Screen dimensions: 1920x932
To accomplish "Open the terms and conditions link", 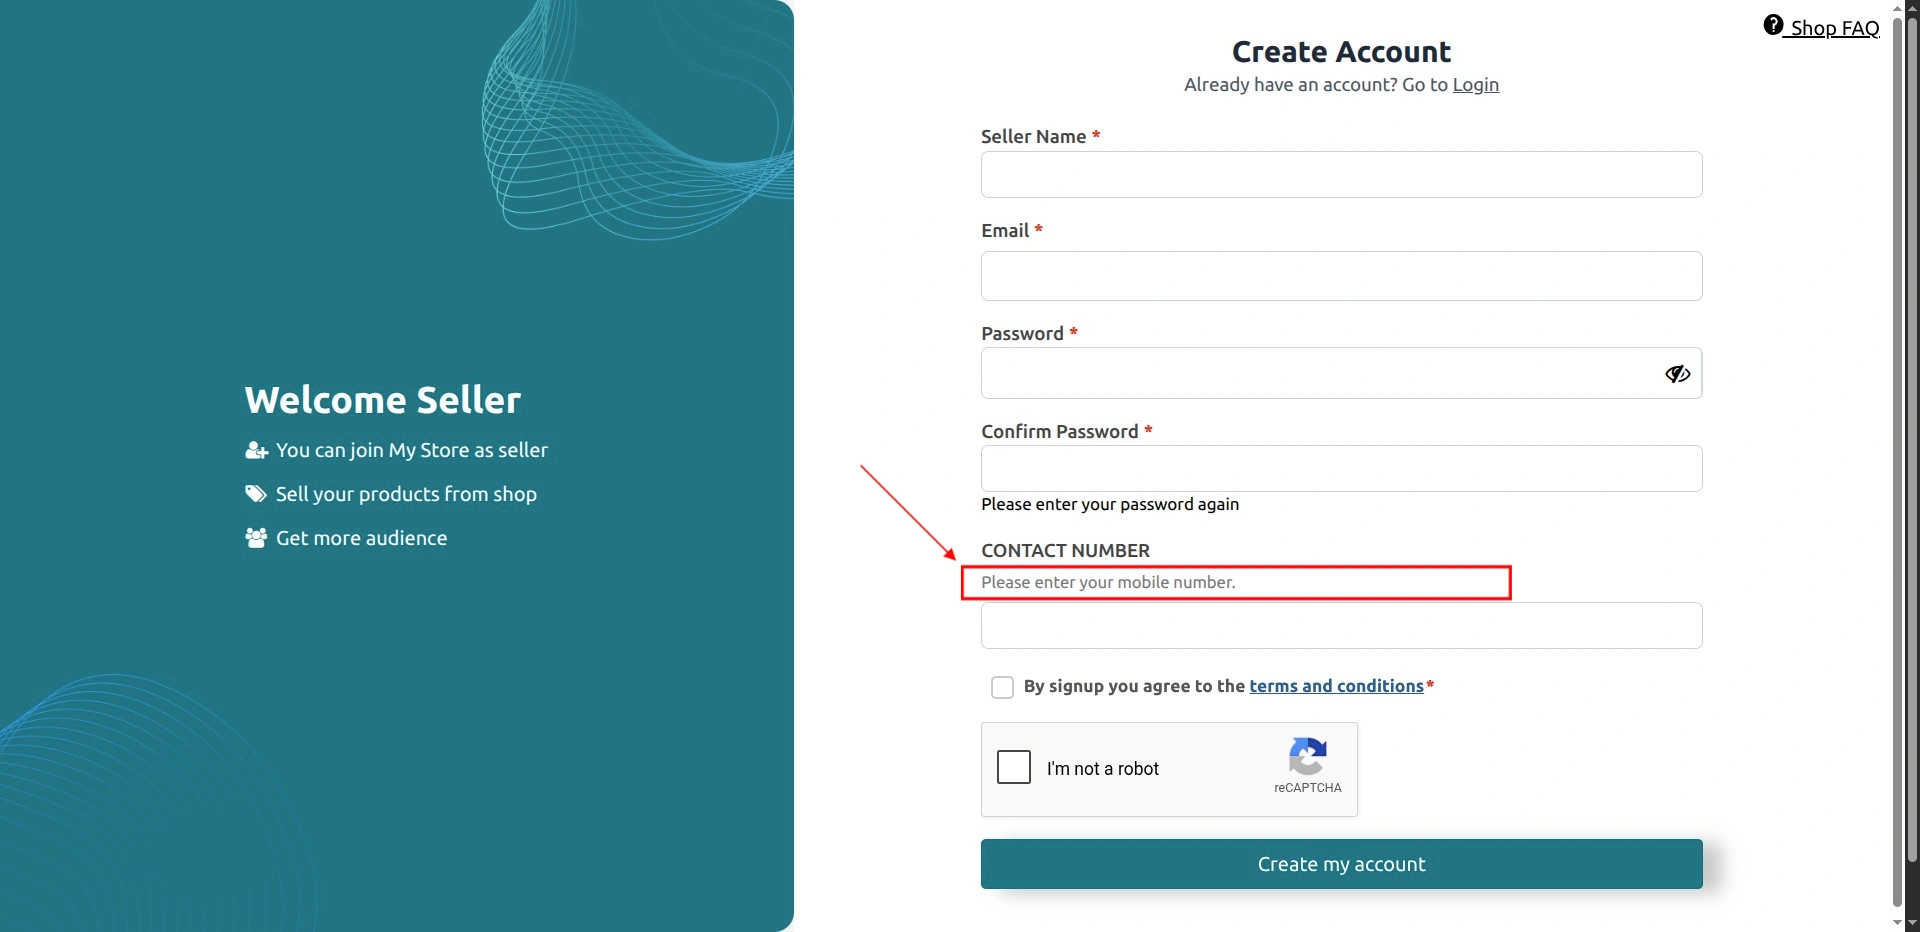I will coord(1336,686).
